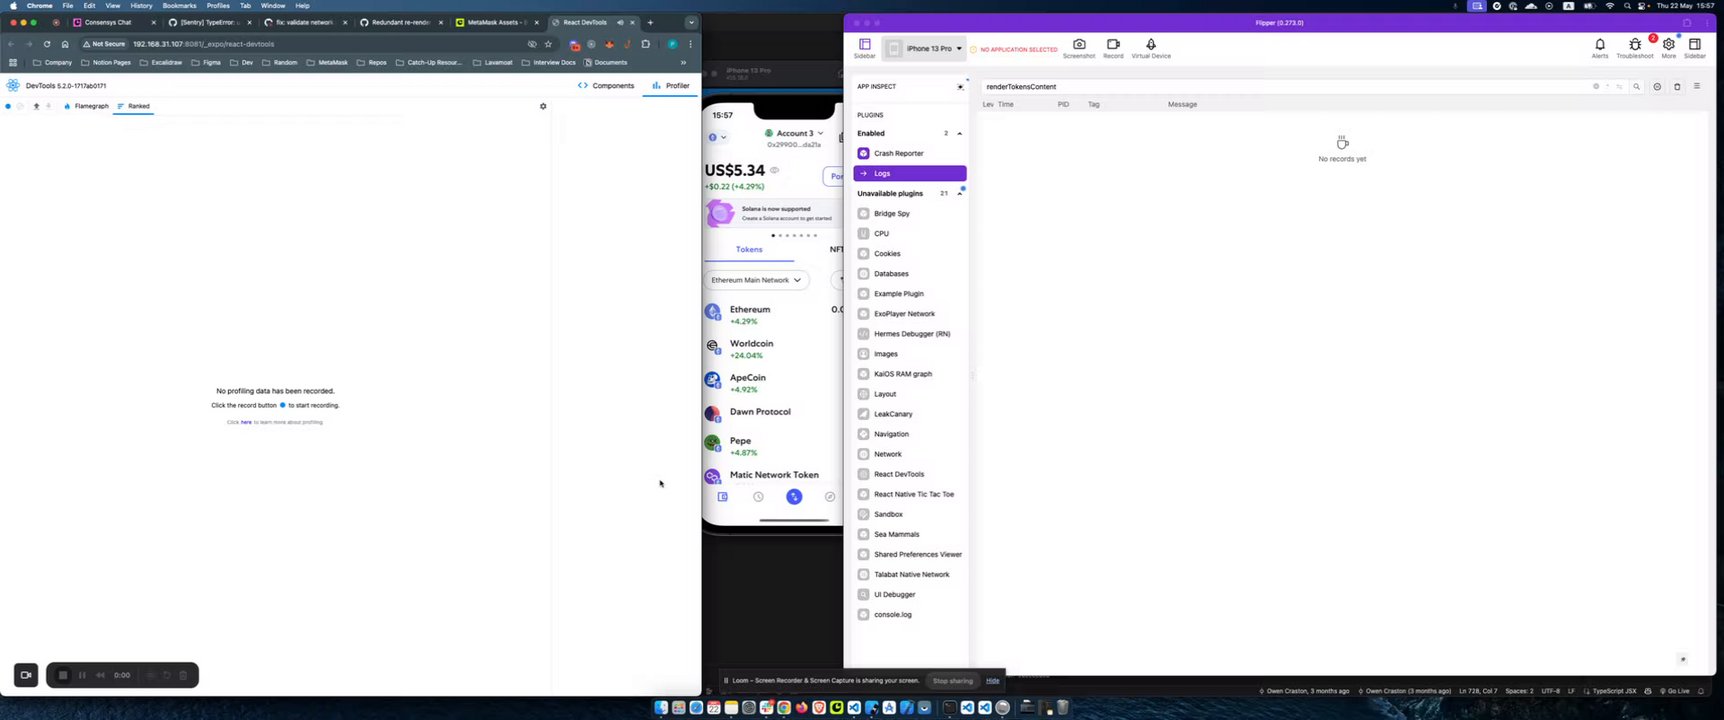The width and height of the screenshot is (1724, 720).
Task: Open the Ranked tab
Action: tap(133, 106)
